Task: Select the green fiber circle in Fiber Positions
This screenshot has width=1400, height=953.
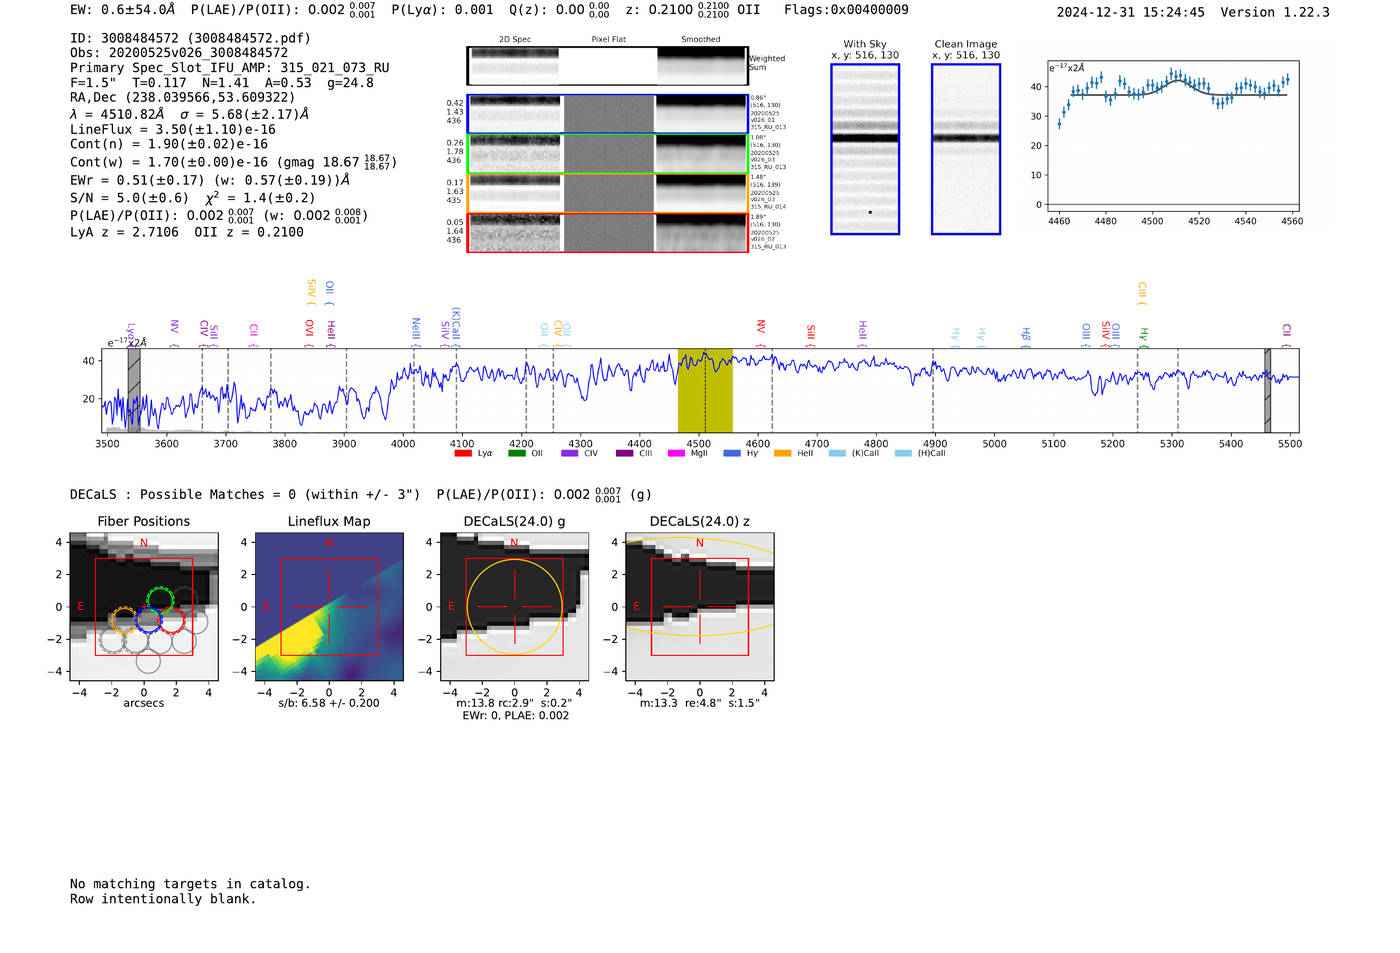Action: click(x=160, y=600)
